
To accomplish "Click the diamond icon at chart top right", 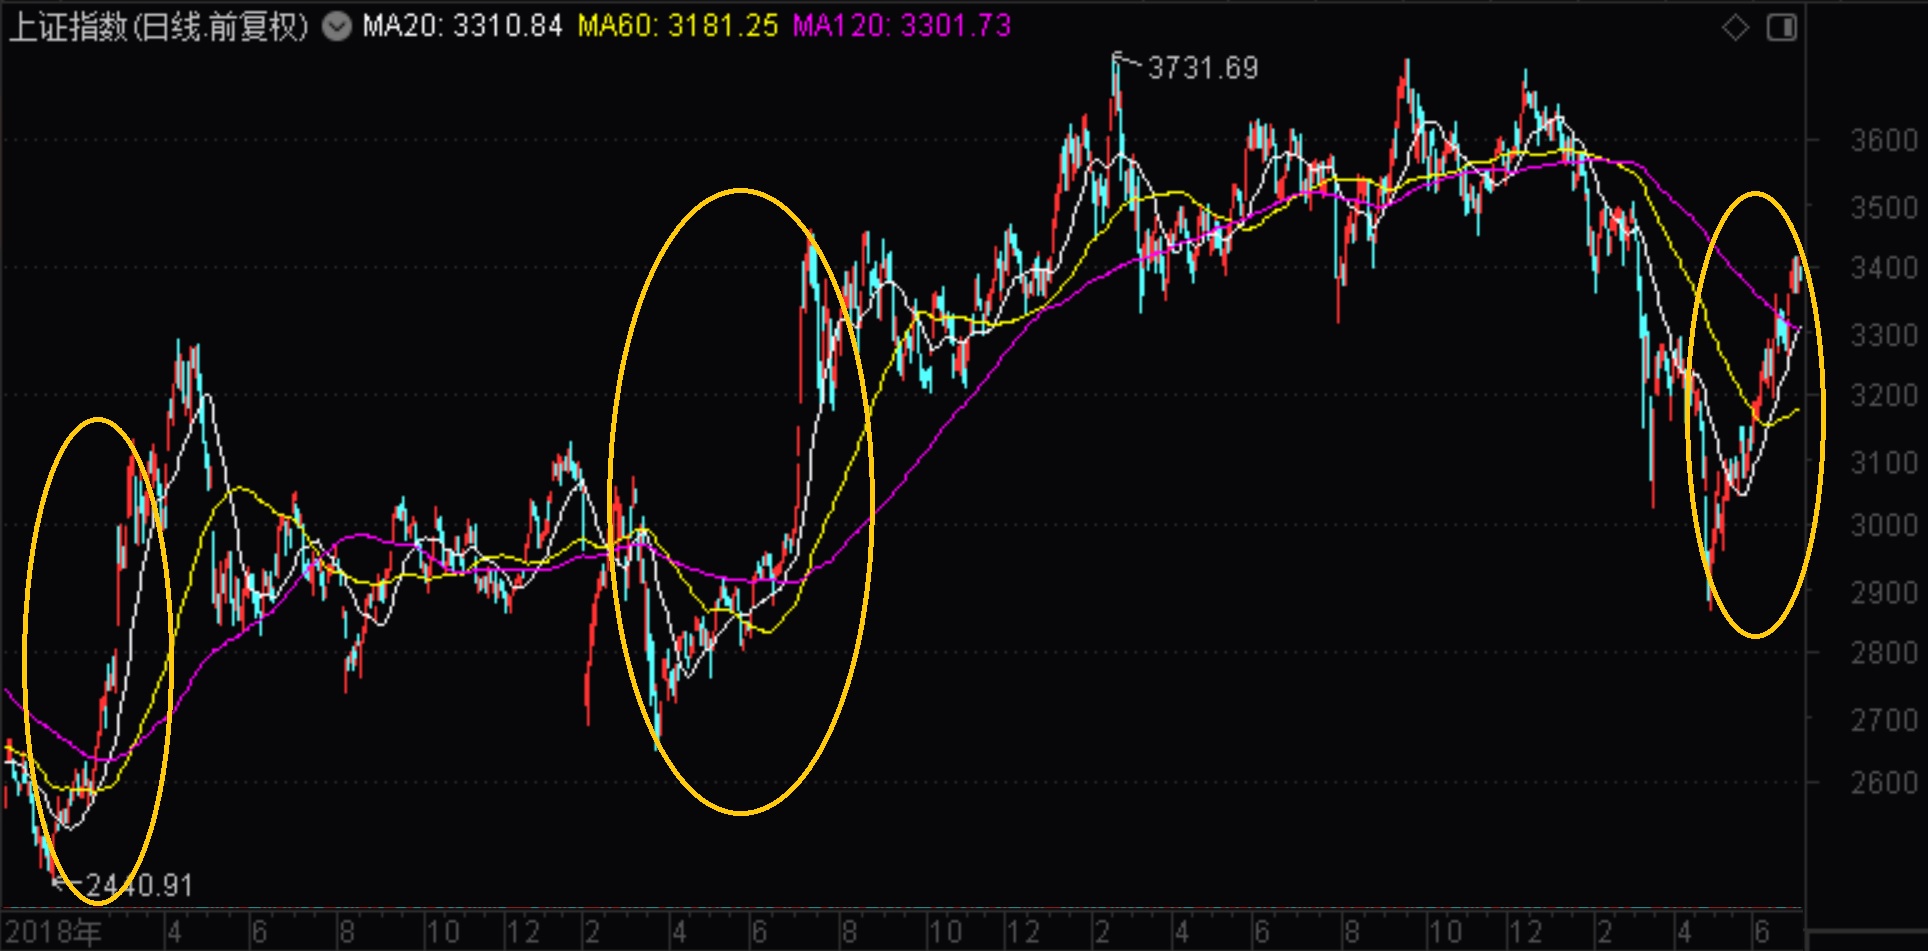I will (x=1736, y=28).
